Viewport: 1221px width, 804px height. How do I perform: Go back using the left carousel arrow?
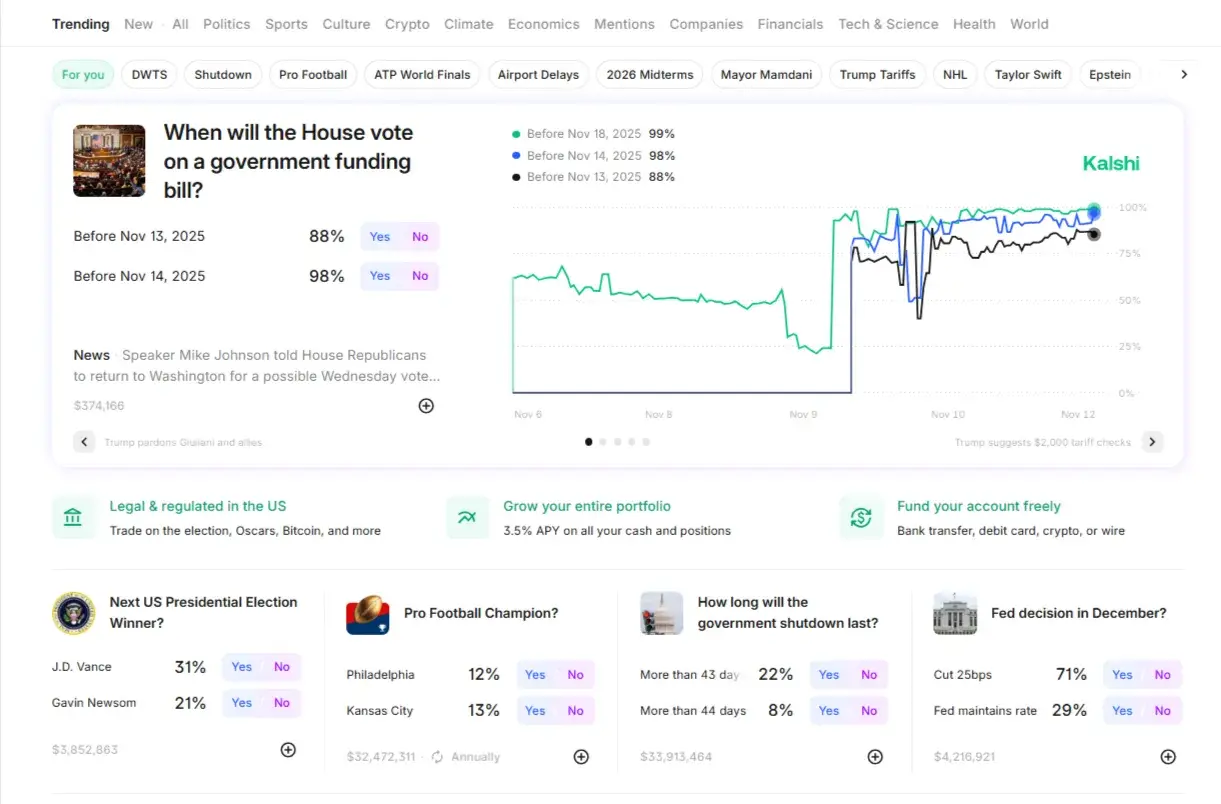pyautogui.click(x=84, y=441)
